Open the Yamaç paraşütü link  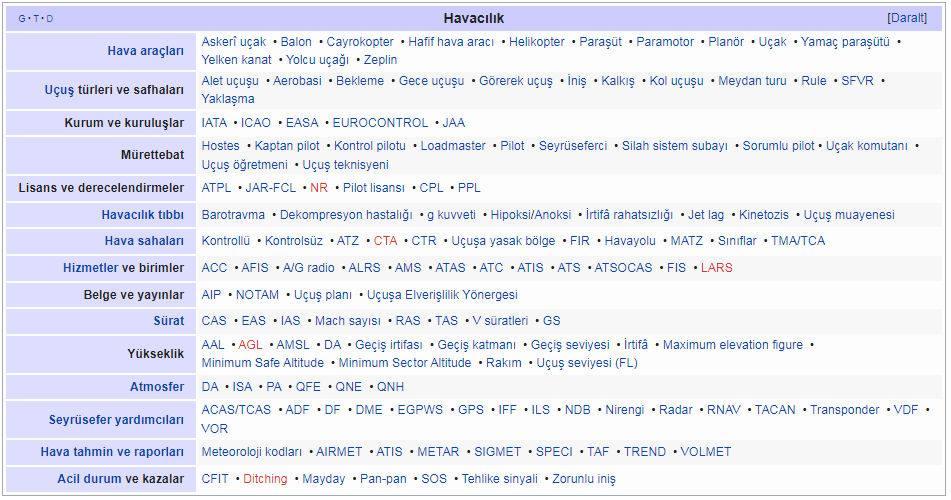(845, 42)
